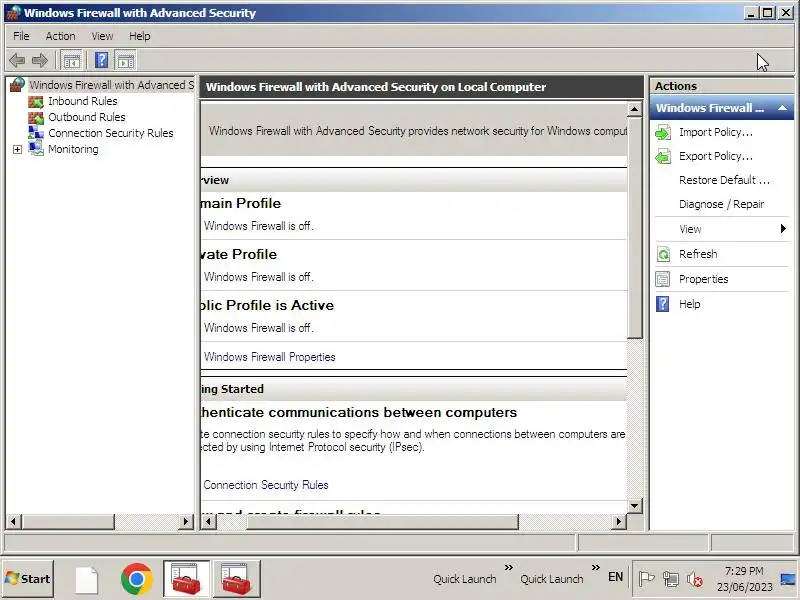The width and height of the screenshot is (800, 600).
Task: Click tree pane horizontal scroll left arrow
Action: pos(13,521)
